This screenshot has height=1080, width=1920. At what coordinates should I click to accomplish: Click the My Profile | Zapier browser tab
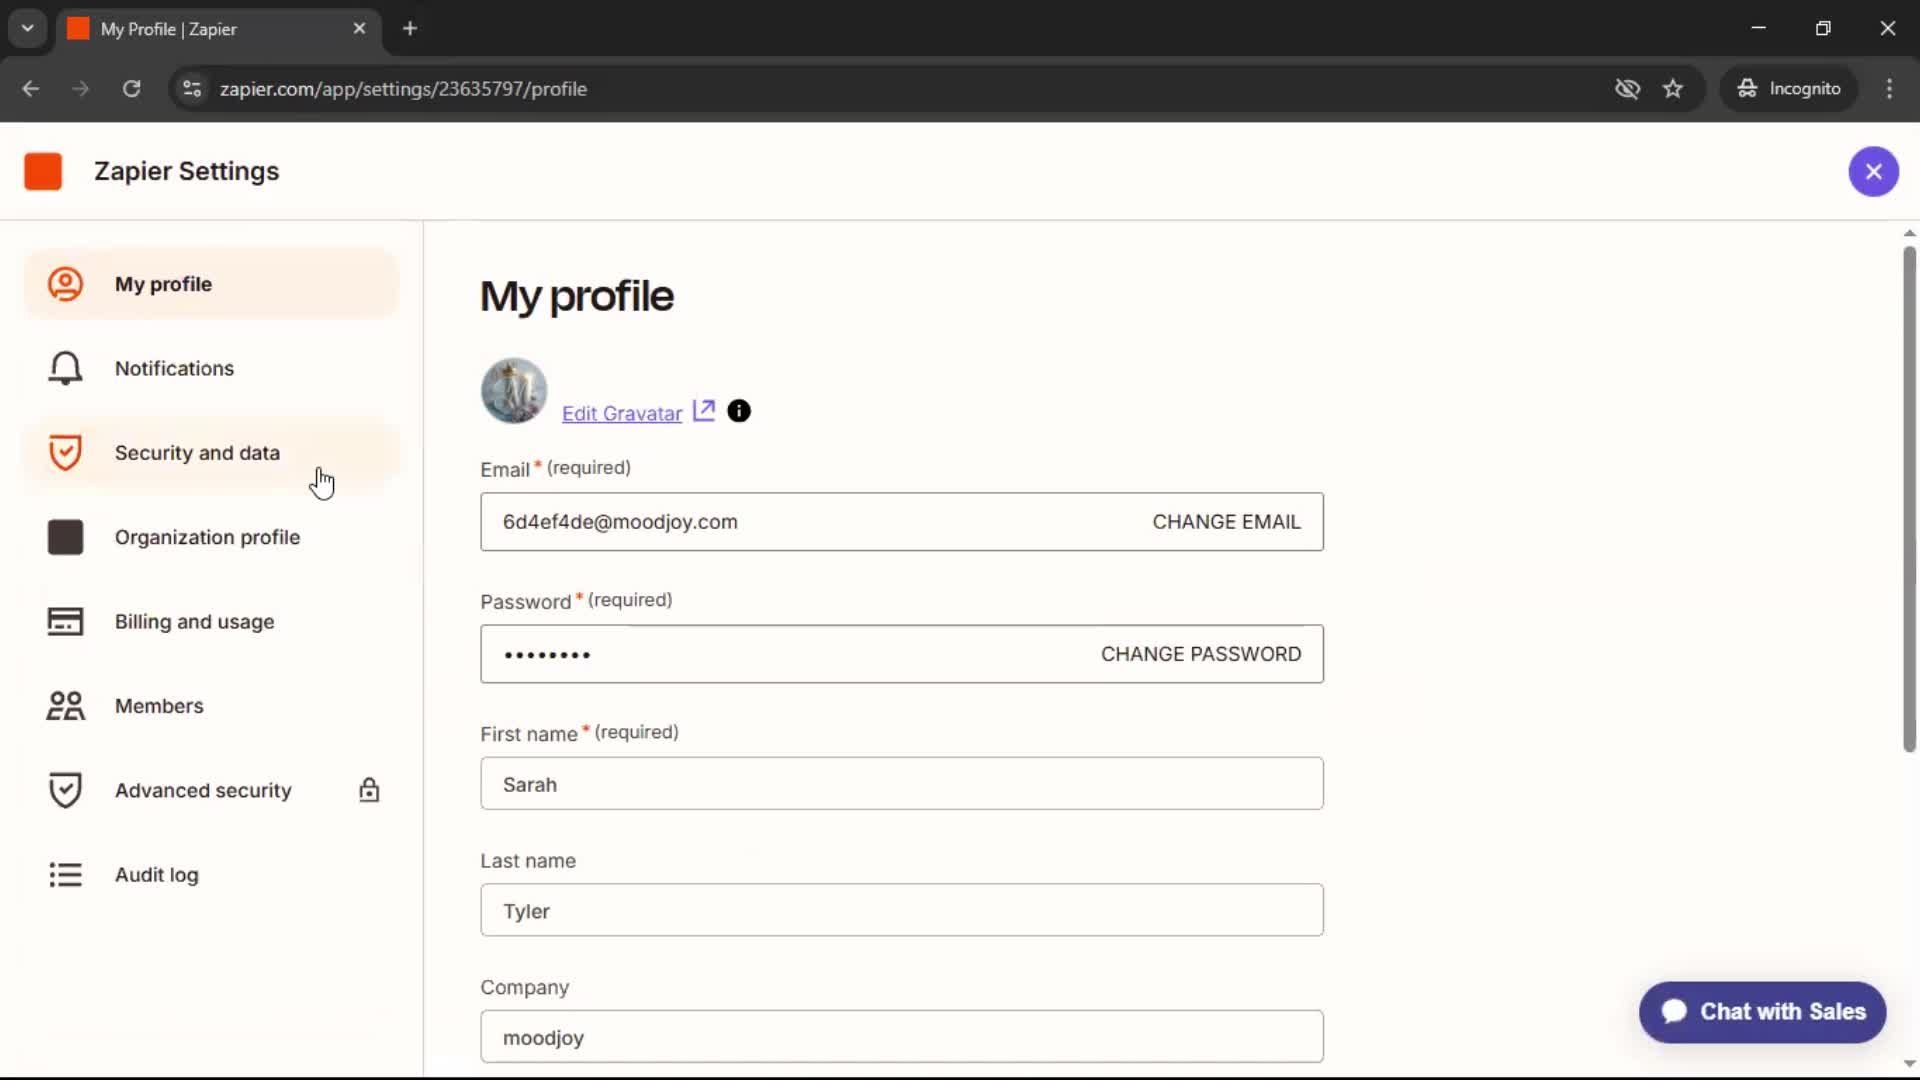[x=218, y=29]
